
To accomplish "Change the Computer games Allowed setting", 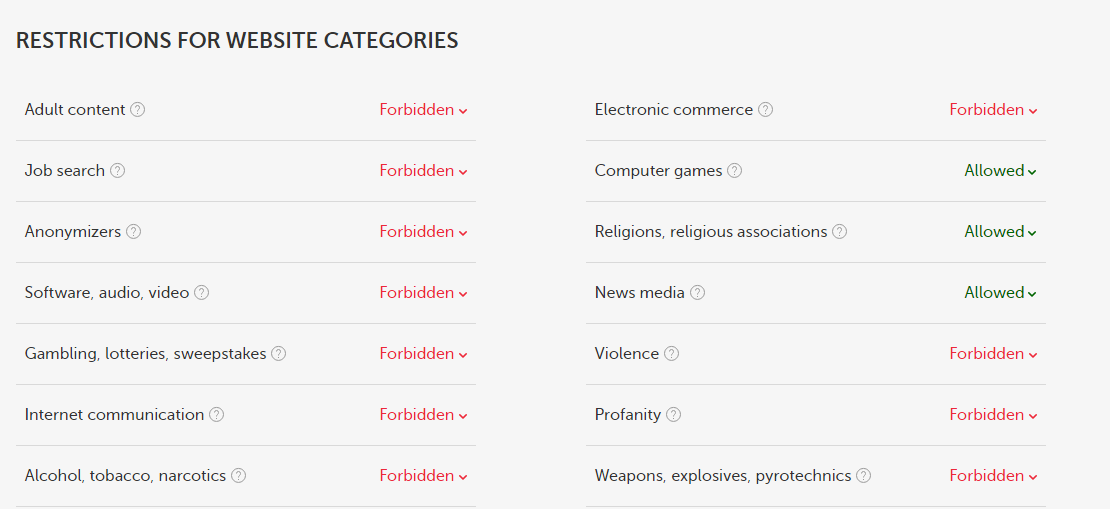I will point(1000,171).
